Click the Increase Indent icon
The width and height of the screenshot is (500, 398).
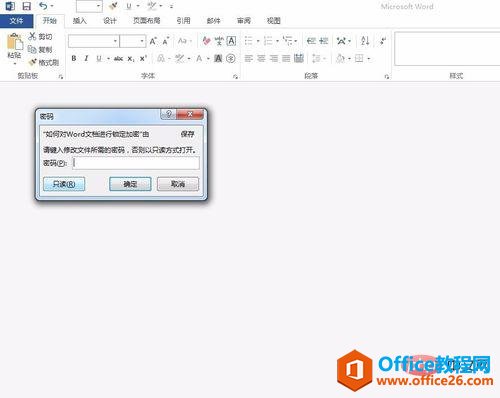pos(323,41)
